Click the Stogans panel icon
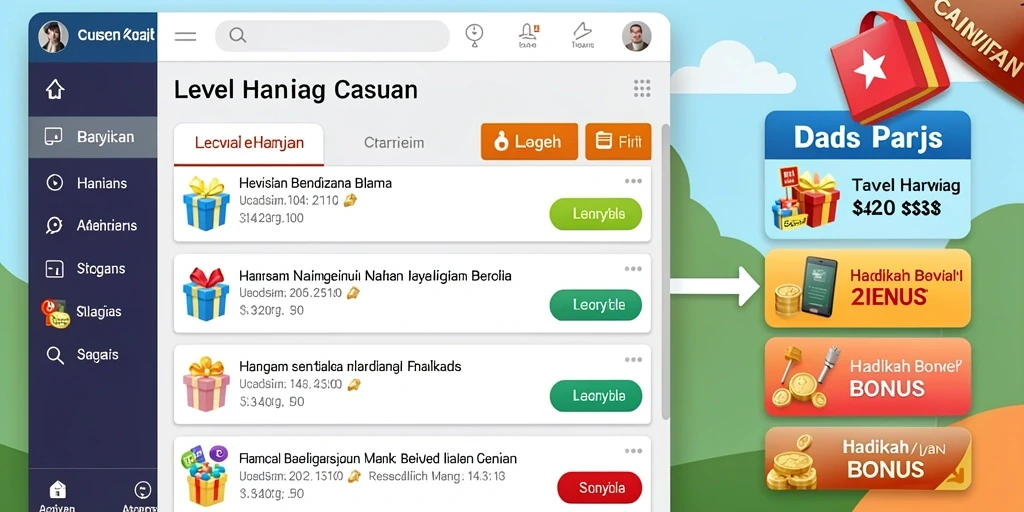1024x512 pixels. pos(54,268)
